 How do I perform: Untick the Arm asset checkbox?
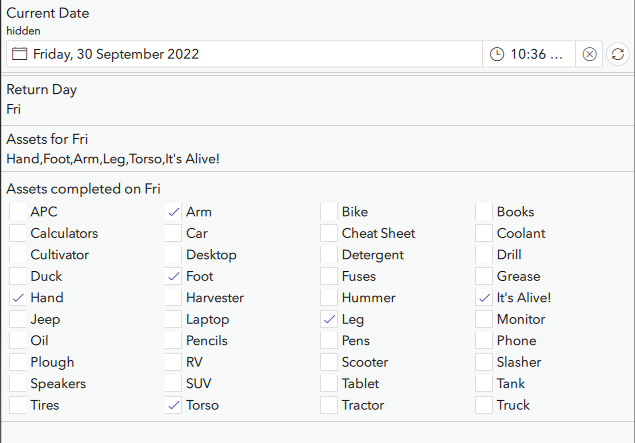click(x=174, y=212)
